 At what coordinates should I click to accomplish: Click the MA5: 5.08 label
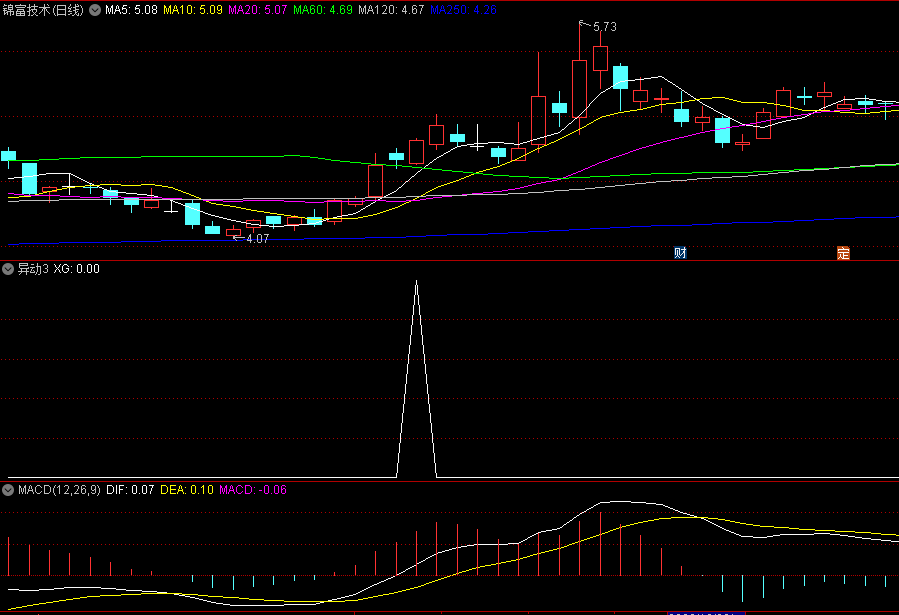[x=131, y=10]
